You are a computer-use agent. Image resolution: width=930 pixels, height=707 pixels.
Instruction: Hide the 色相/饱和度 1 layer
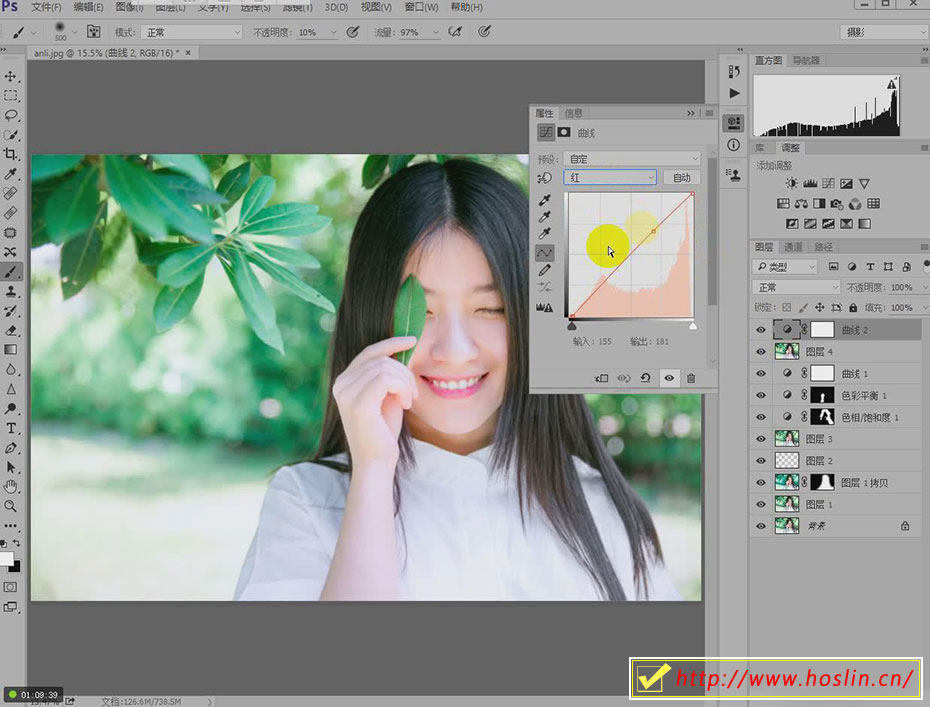761,417
